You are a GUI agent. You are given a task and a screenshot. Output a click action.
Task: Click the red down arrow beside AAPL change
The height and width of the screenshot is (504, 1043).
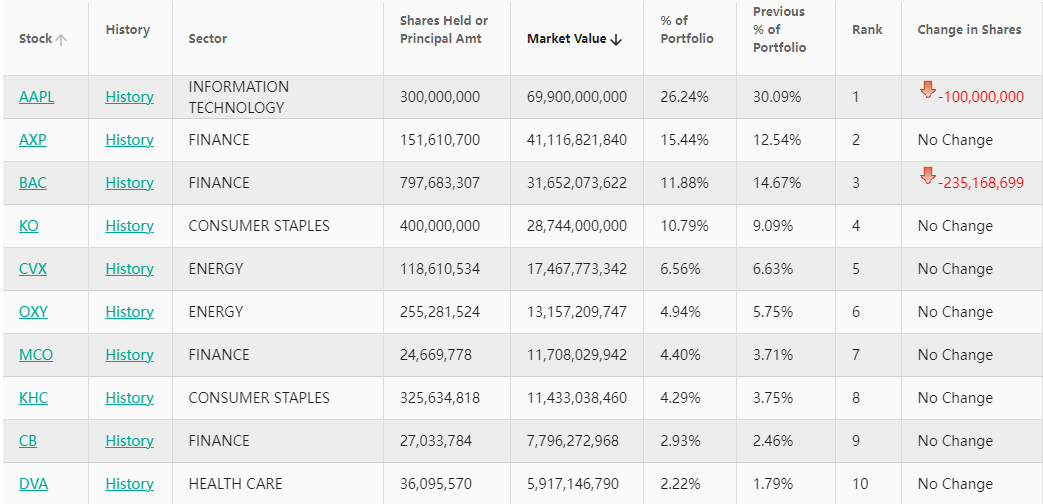point(928,90)
